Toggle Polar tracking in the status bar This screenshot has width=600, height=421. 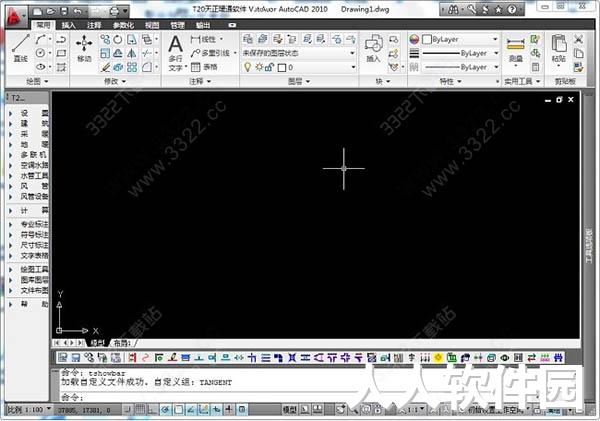(165, 410)
